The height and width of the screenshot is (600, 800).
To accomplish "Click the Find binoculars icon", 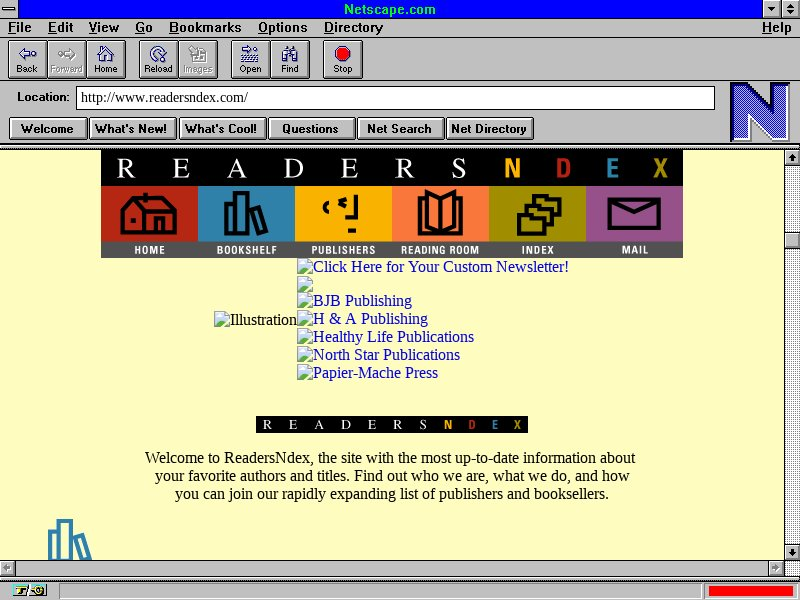I will tap(290, 59).
